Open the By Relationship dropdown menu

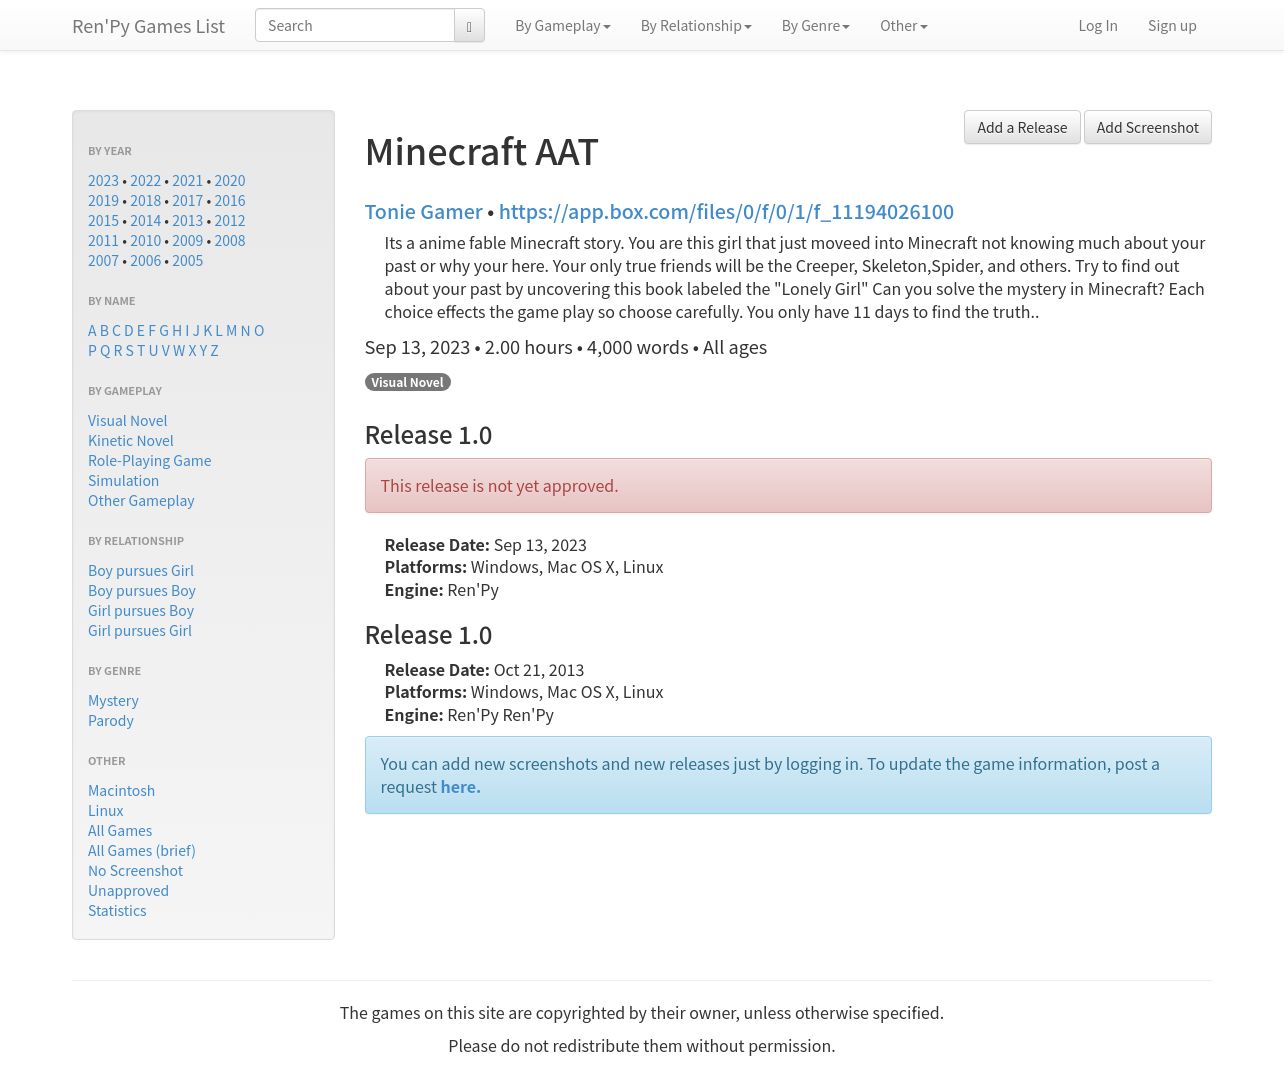point(696,26)
